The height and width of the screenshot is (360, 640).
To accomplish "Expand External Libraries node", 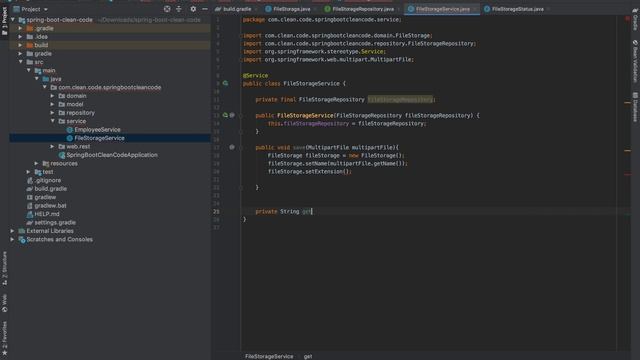I will click(13, 231).
